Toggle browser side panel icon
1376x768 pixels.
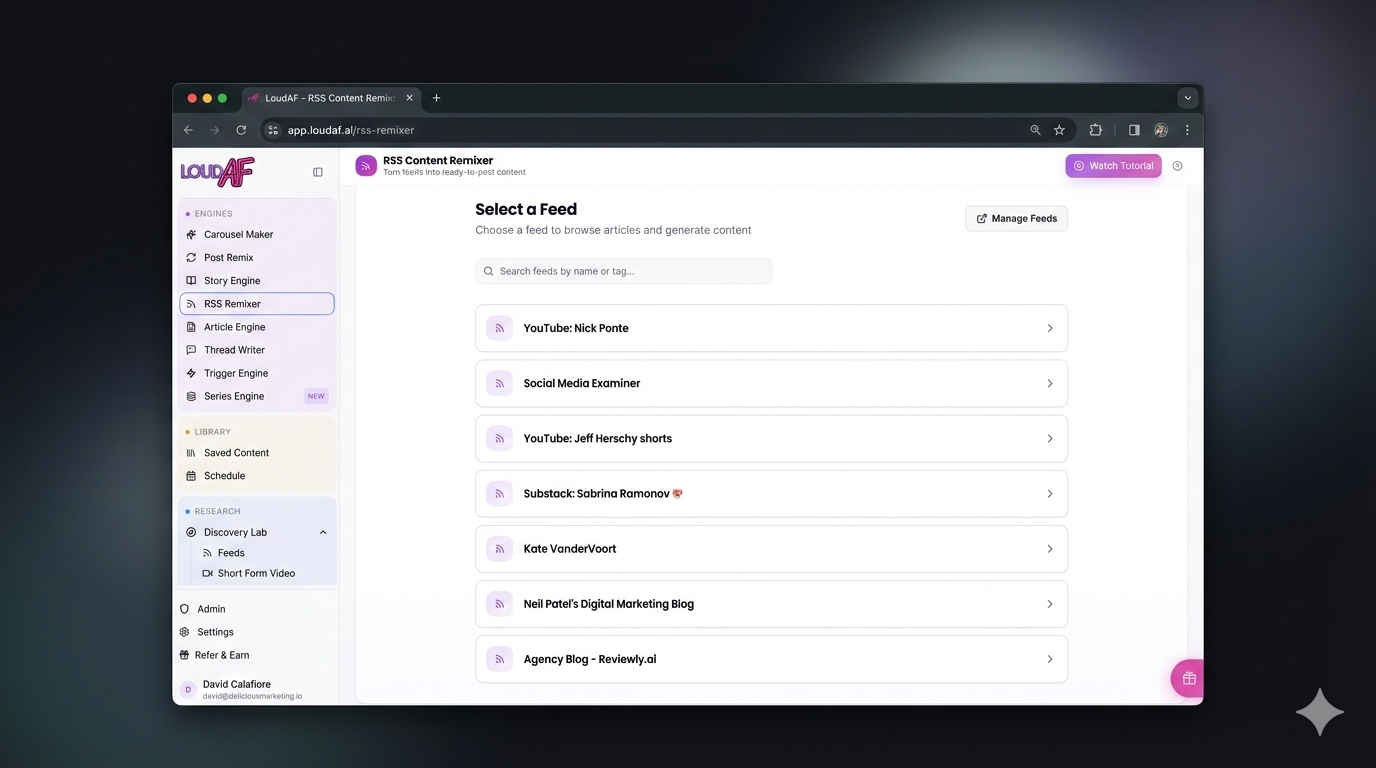(x=1134, y=130)
